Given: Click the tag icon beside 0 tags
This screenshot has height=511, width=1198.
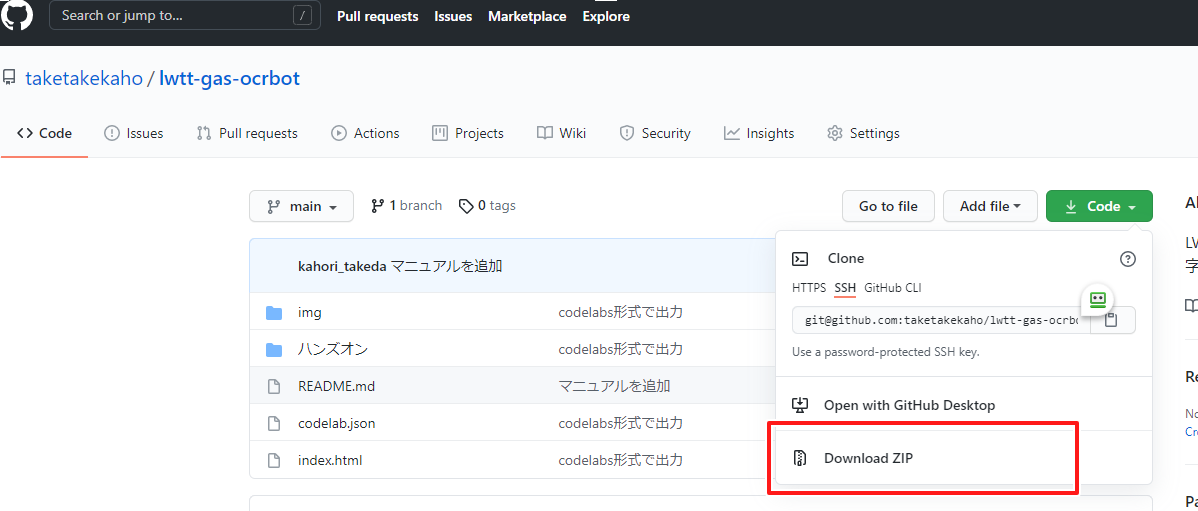Looking at the screenshot, I should coord(466,206).
